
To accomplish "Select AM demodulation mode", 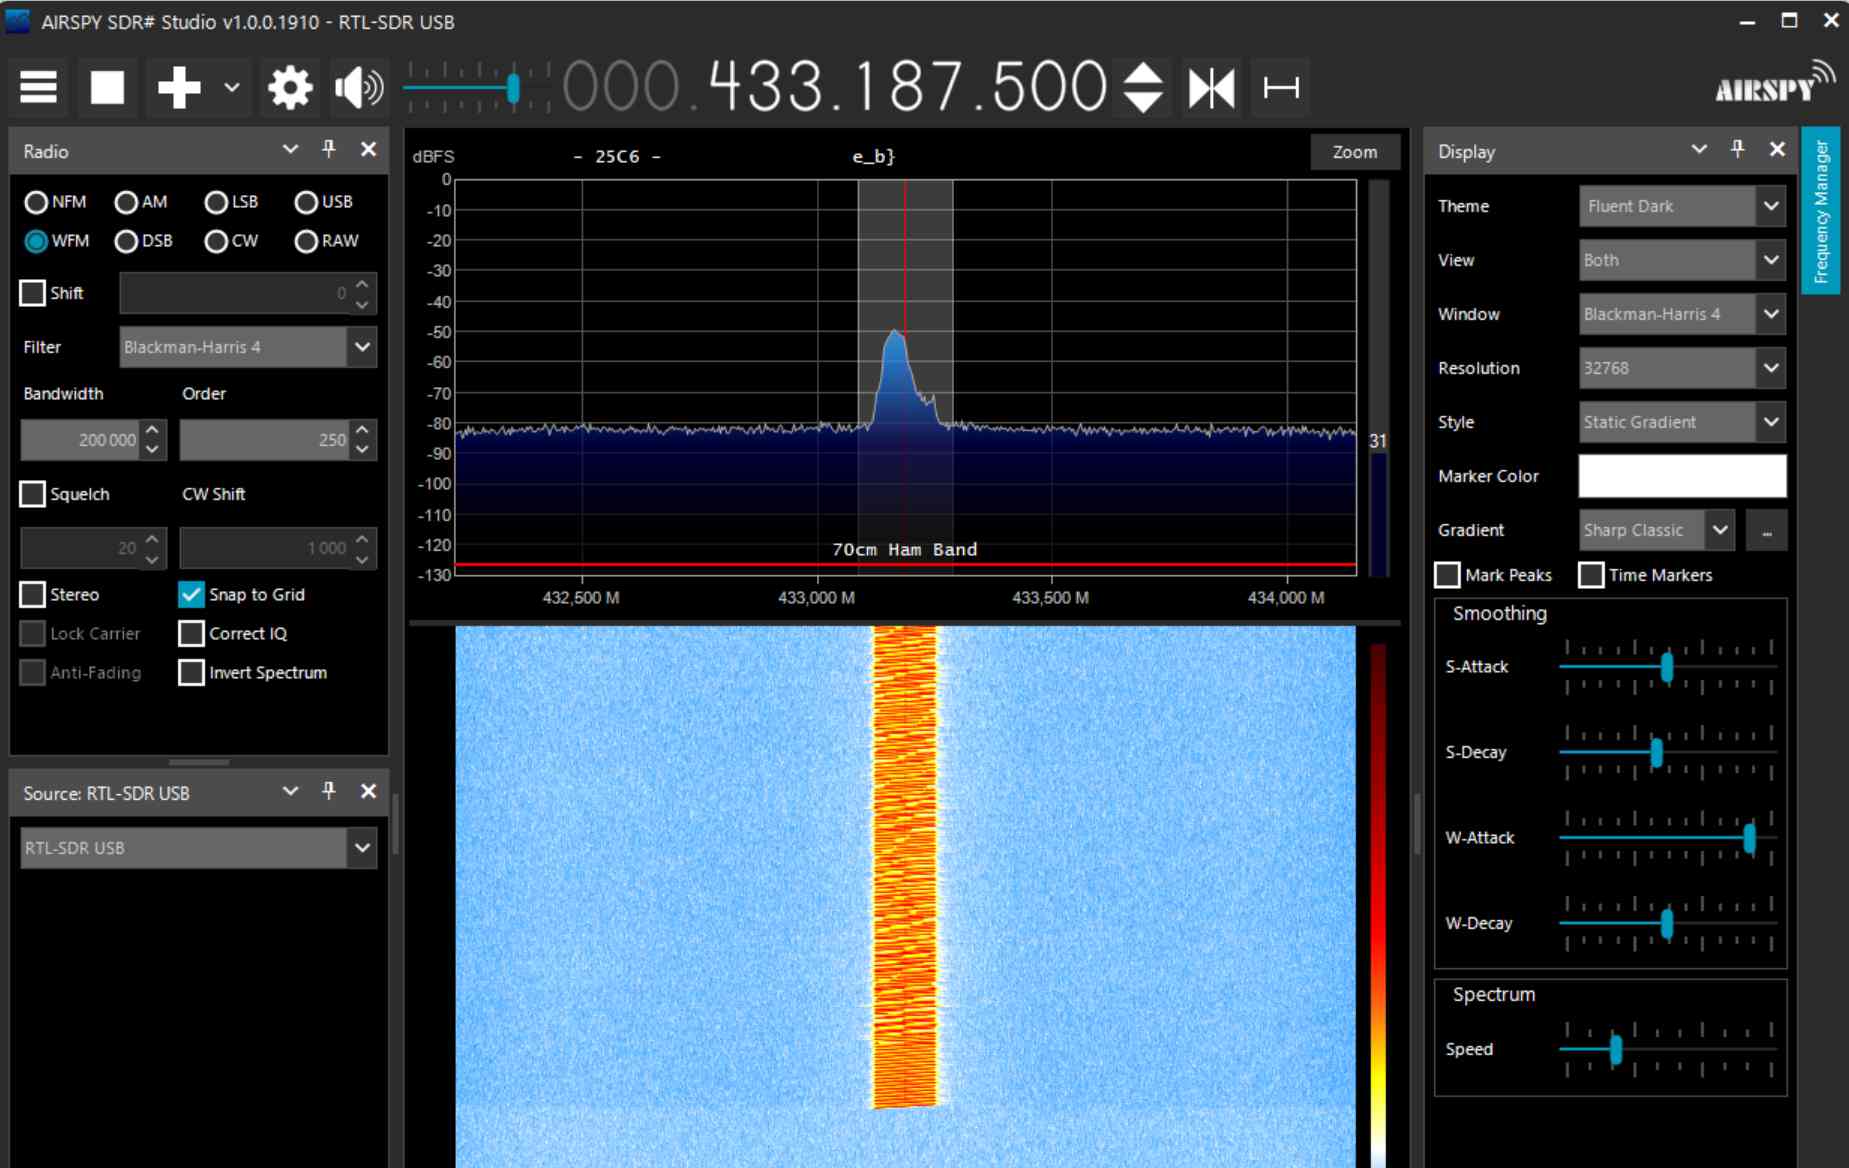I will (141, 202).
